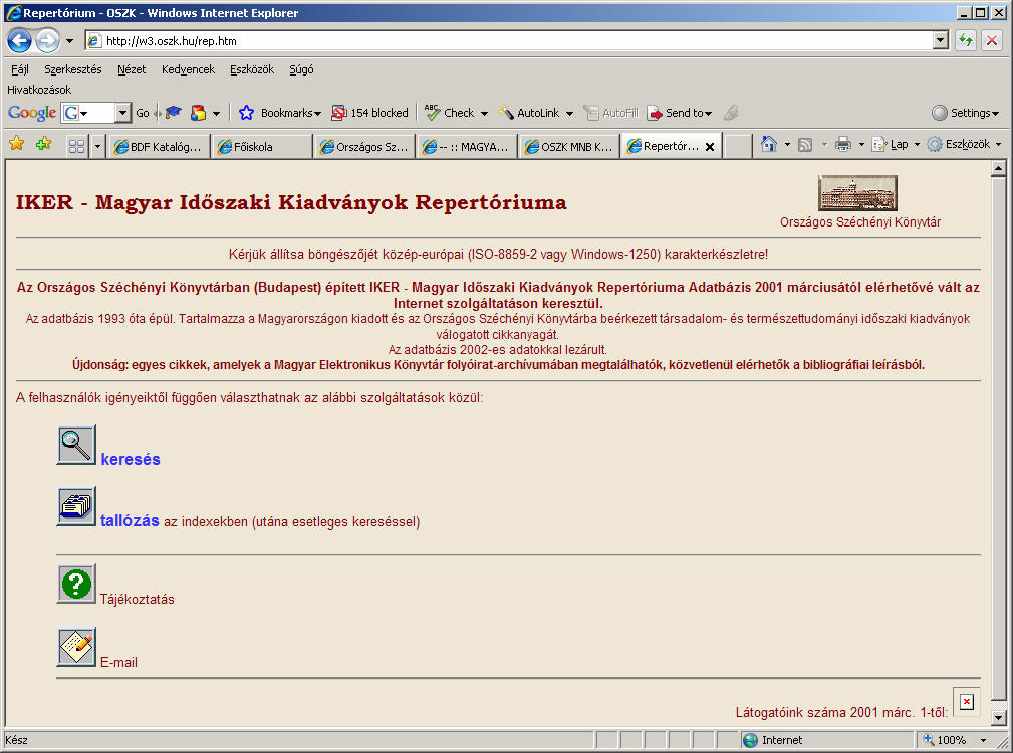Click the highlighter pen icon on Google toolbar

(x=731, y=113)
